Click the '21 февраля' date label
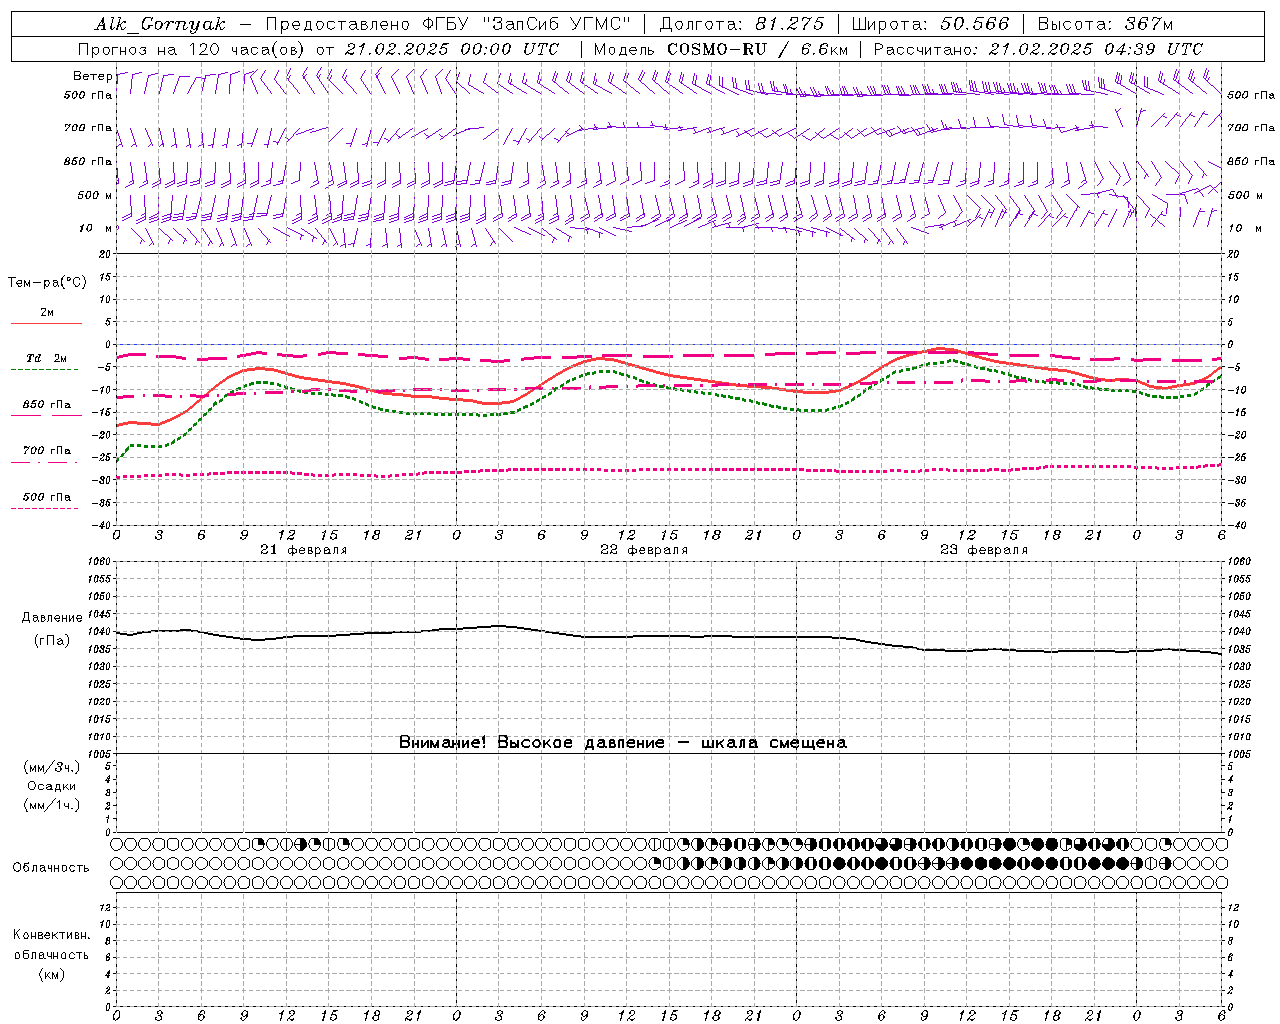 tap(304, 550)
